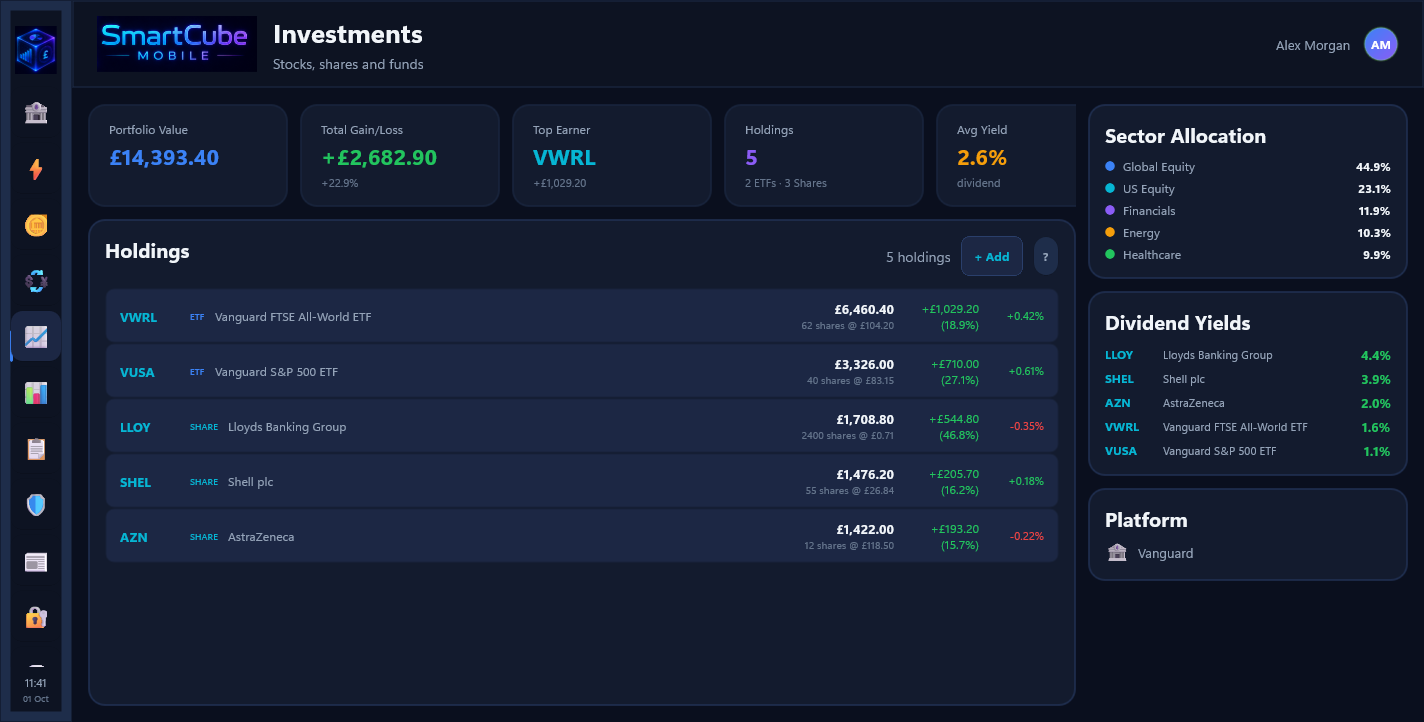Click Vanguard FTSE All-World ETF name in Holdings
Viewport: 1424px width, 722px height.
293,317
